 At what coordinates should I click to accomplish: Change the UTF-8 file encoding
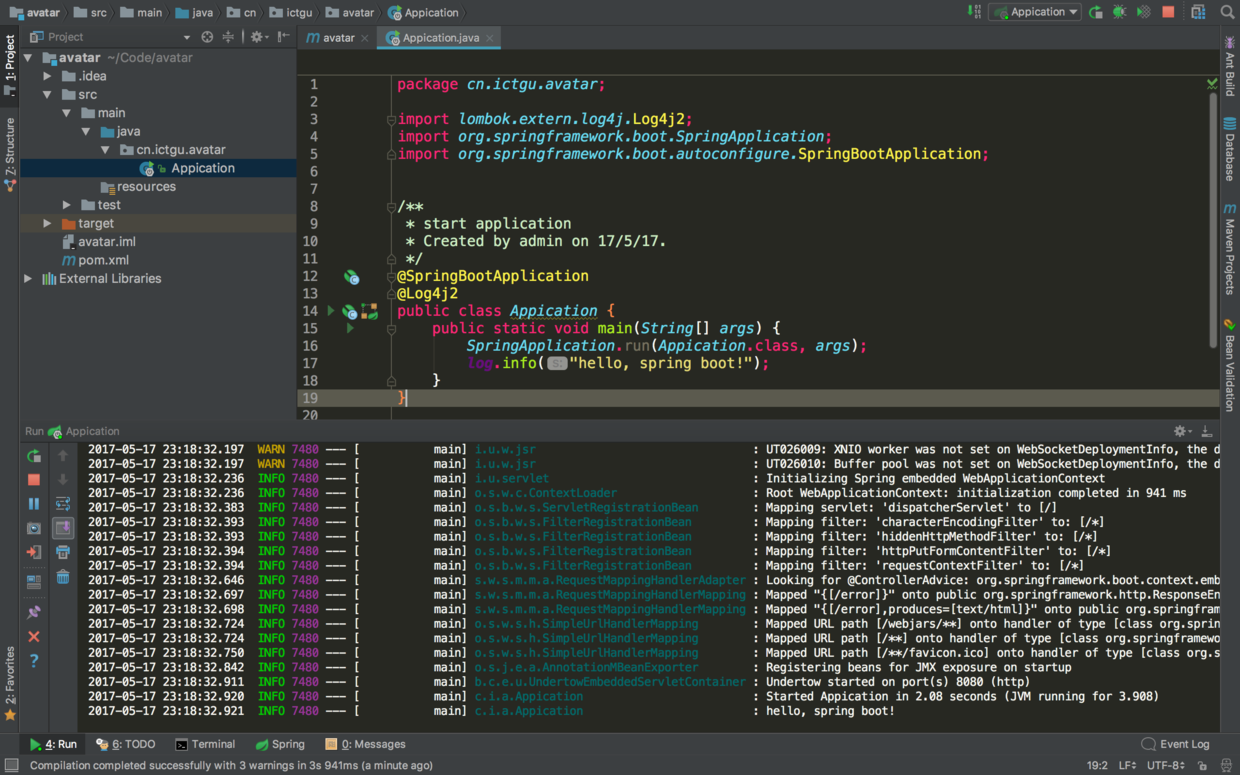pyautogui.click(x=1175, y=764)
